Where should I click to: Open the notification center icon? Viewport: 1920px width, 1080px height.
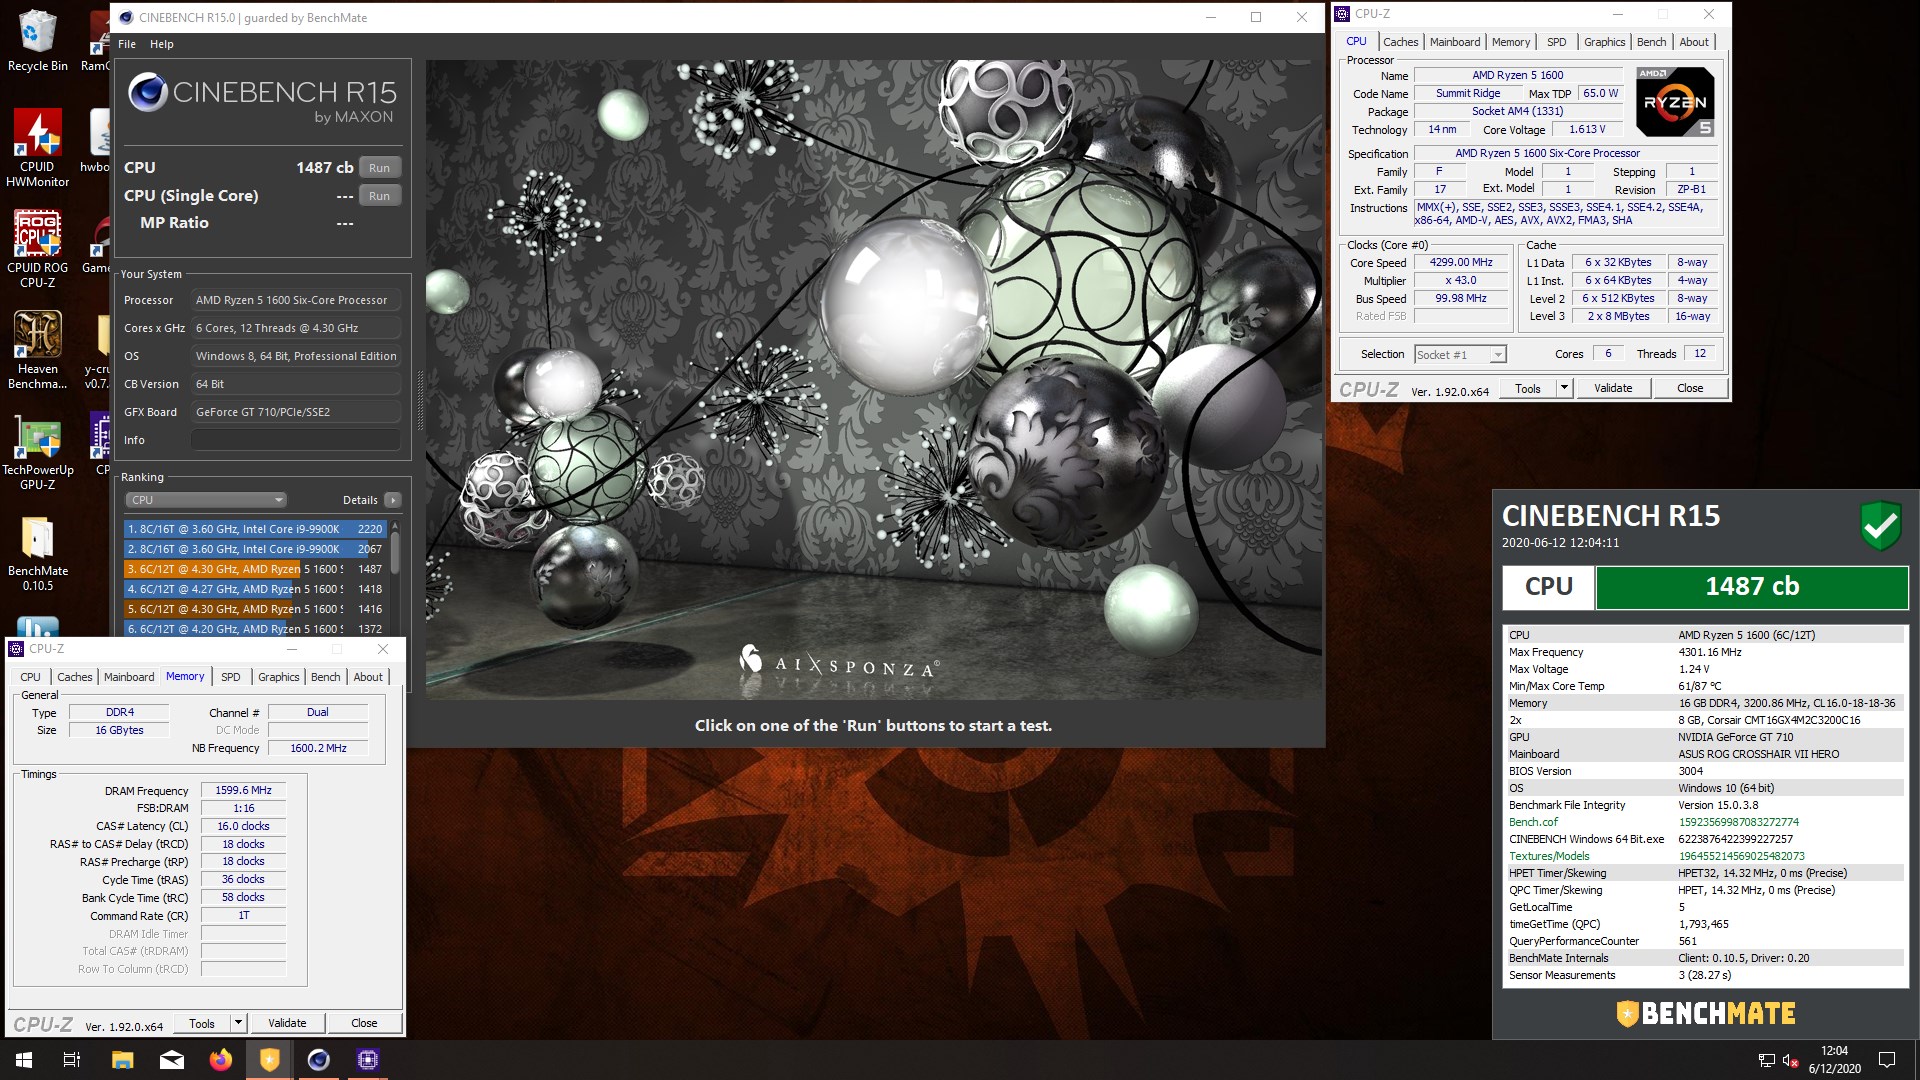pos(1887,1060)
